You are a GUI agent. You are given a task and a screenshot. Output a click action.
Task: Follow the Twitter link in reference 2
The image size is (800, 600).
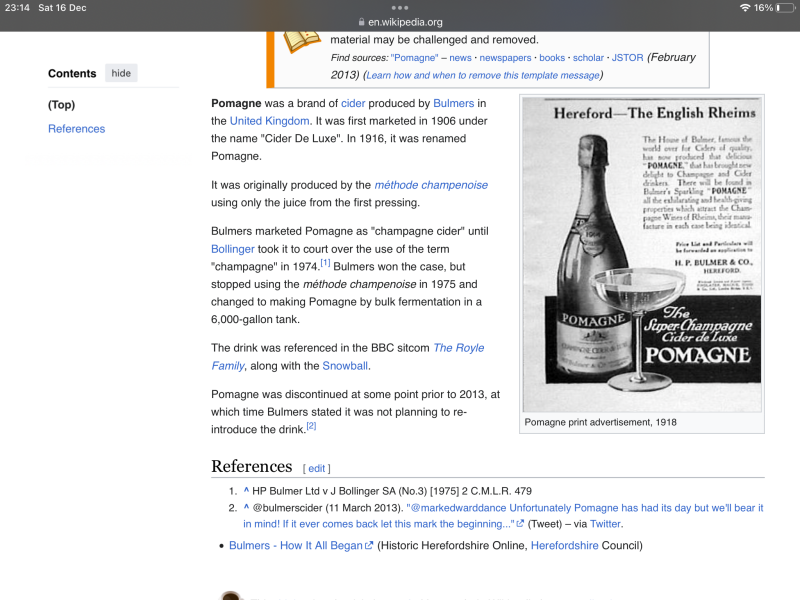tap(605, 523)
